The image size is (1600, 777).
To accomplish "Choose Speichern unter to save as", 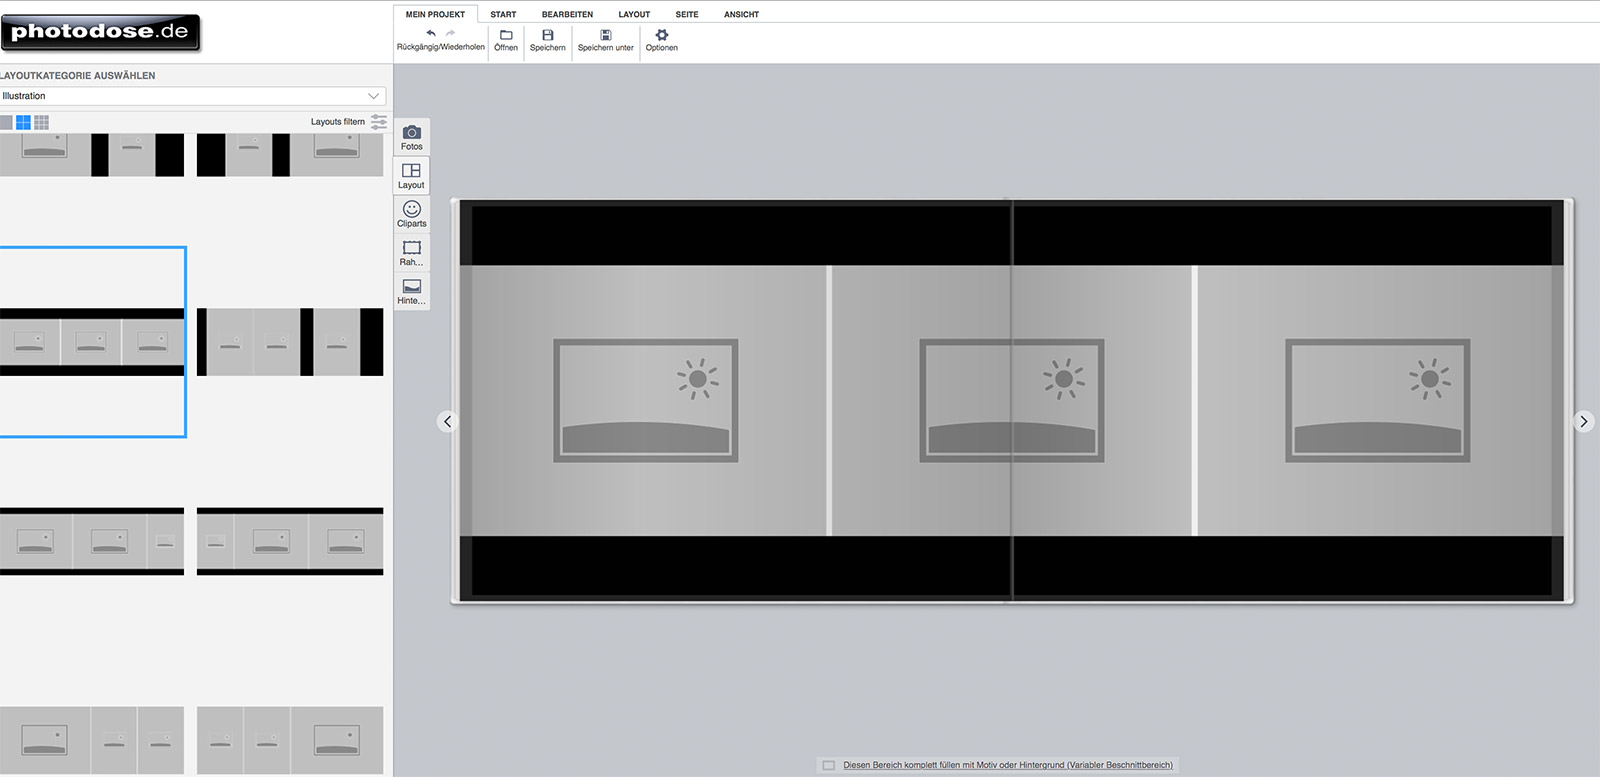I will click(605, 40).
